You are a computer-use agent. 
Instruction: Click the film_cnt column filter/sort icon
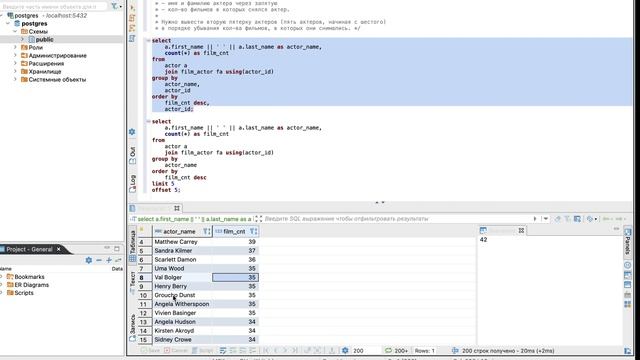[x=253, y=231]
